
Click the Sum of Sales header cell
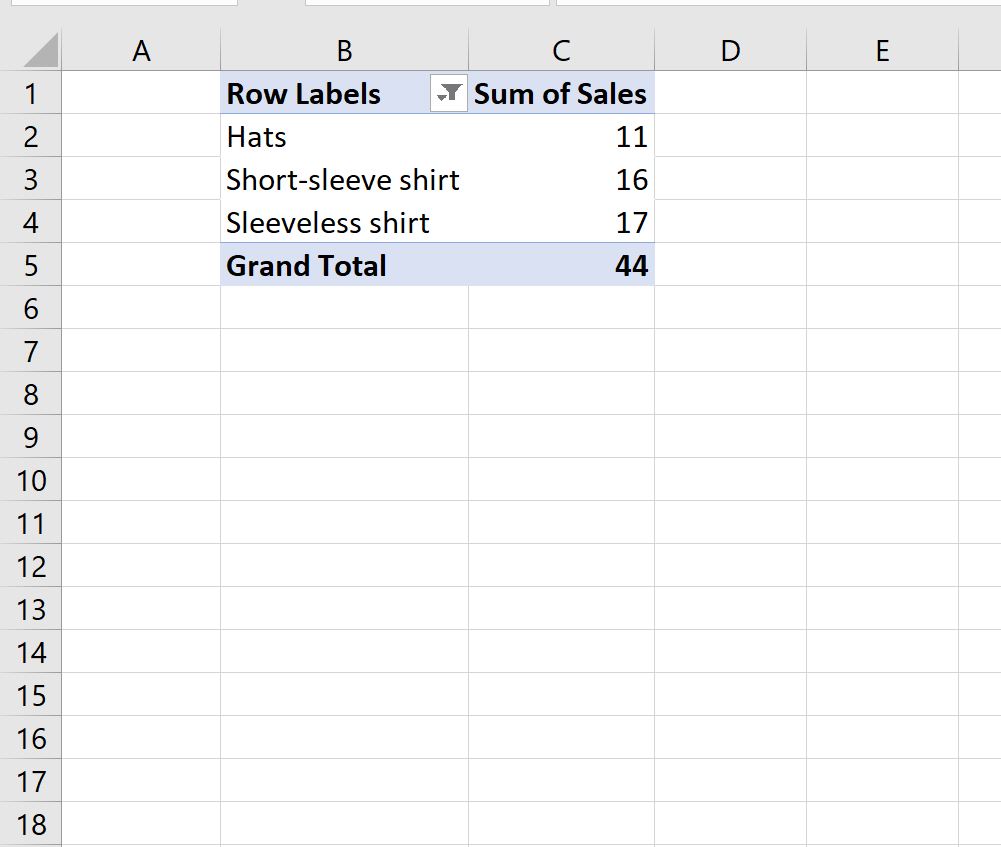pos(560,94)
